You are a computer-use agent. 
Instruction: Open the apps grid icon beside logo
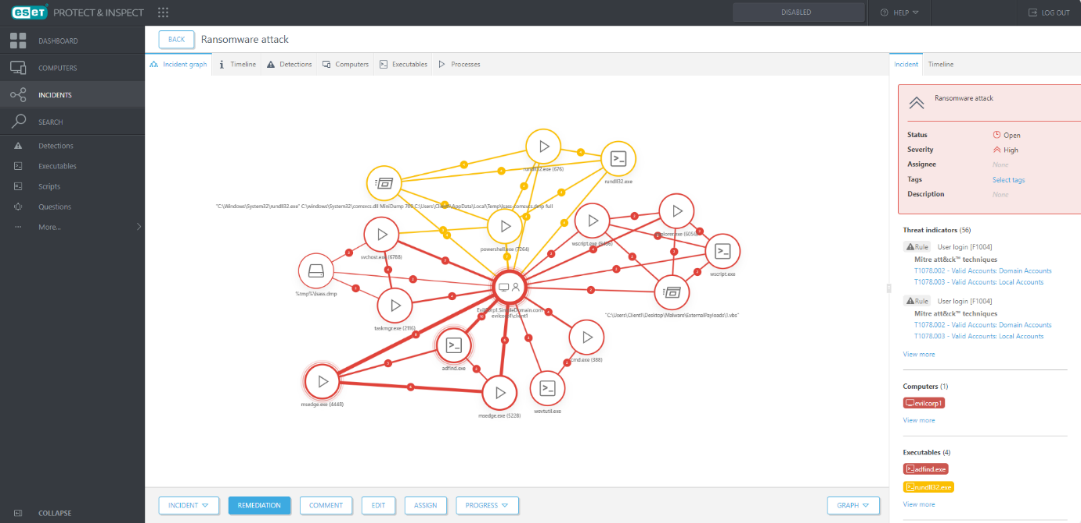click(163, 12)
